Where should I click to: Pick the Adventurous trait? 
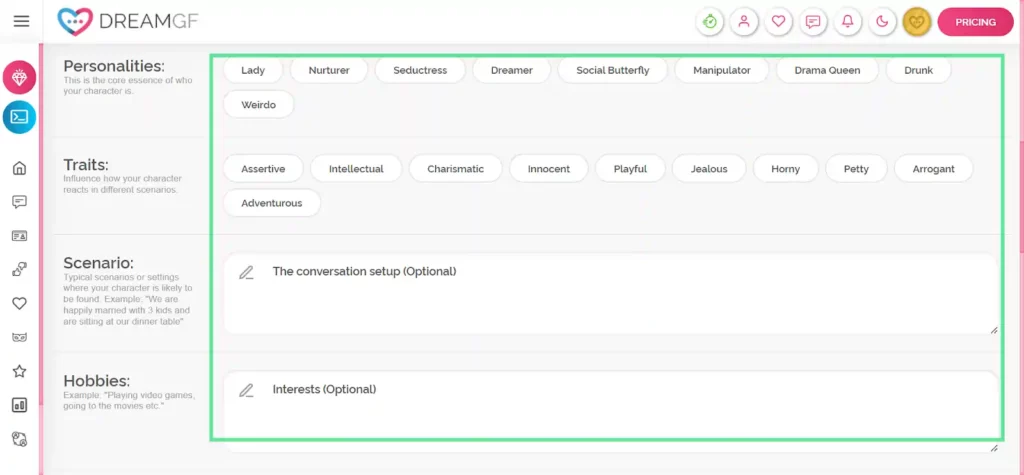(x=271, y=203)
